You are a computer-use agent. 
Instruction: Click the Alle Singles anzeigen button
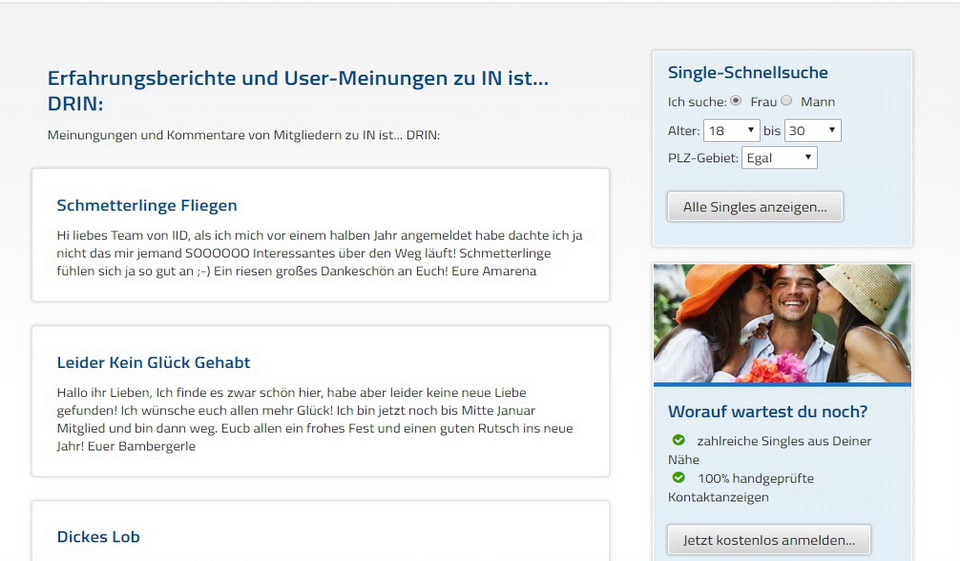pos(755,207)
